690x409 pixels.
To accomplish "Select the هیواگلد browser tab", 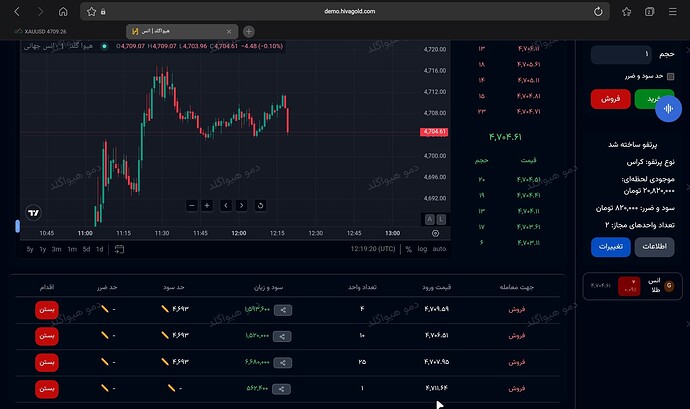I will click(x=182, y=31).
